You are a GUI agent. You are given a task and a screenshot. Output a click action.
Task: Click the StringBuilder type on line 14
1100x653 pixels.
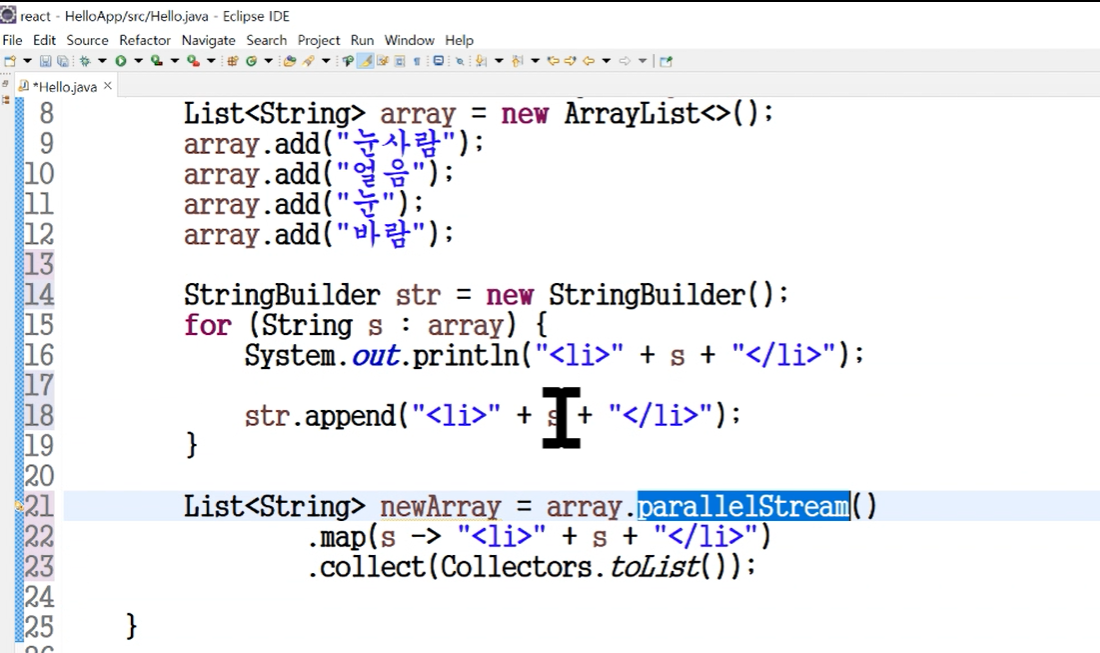[x=282, y=295]
